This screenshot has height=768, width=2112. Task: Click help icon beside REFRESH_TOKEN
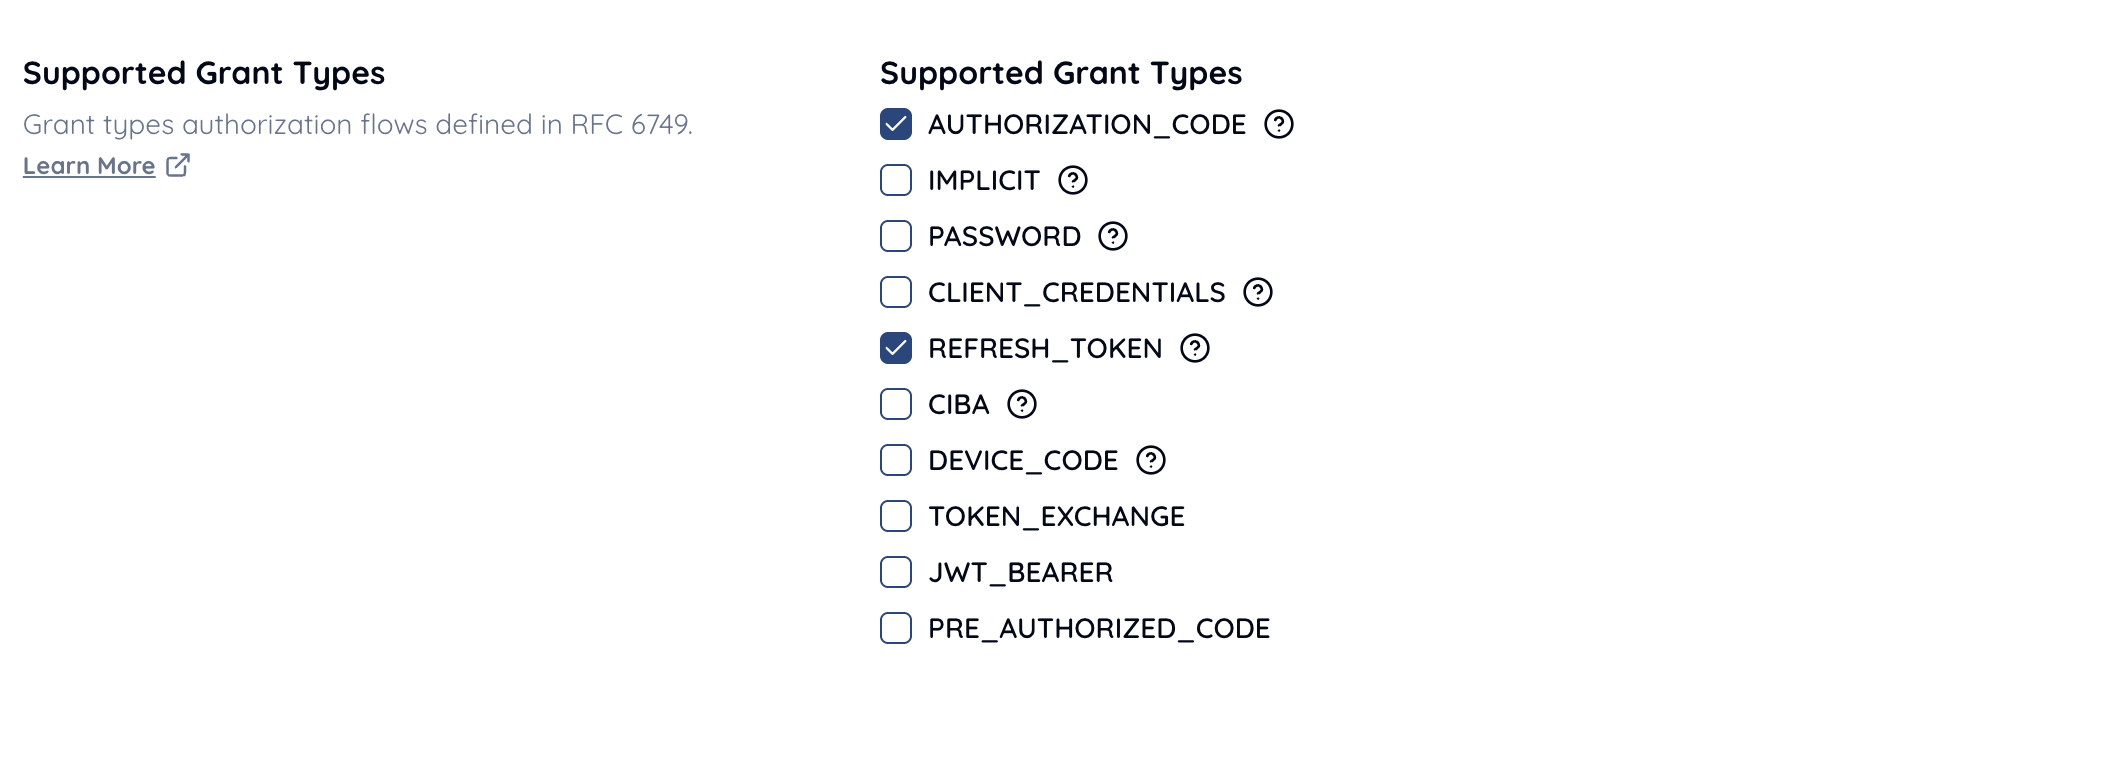pos(1194,348)
